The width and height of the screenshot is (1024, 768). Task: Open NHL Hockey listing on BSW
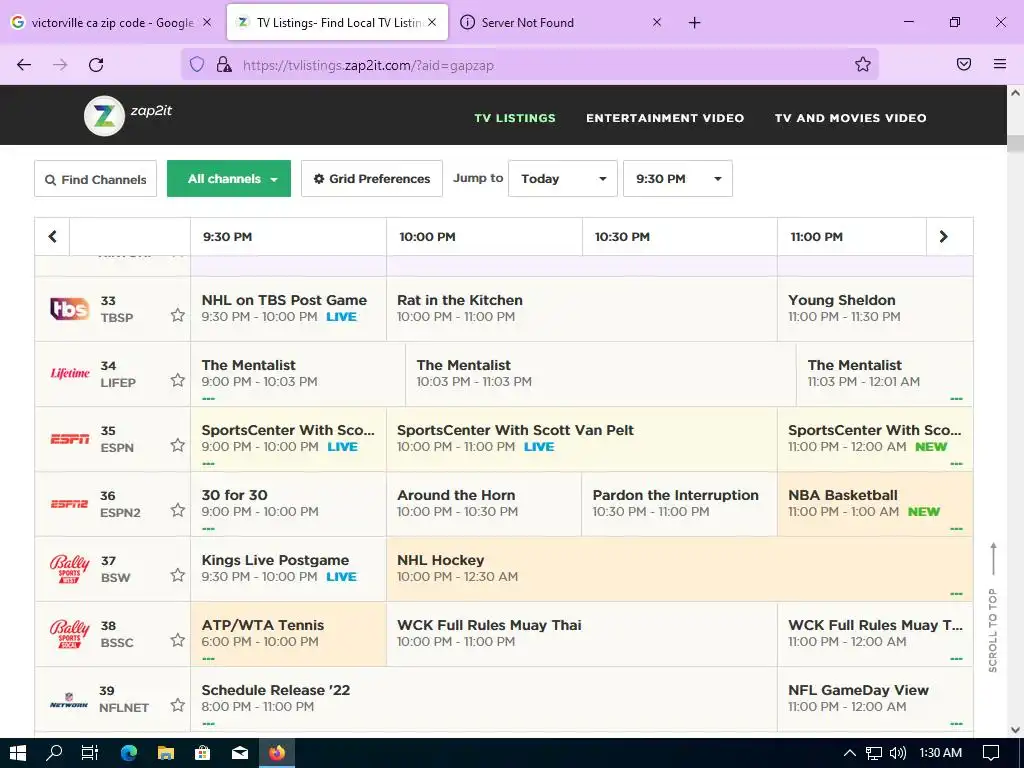tap(679, 568)
